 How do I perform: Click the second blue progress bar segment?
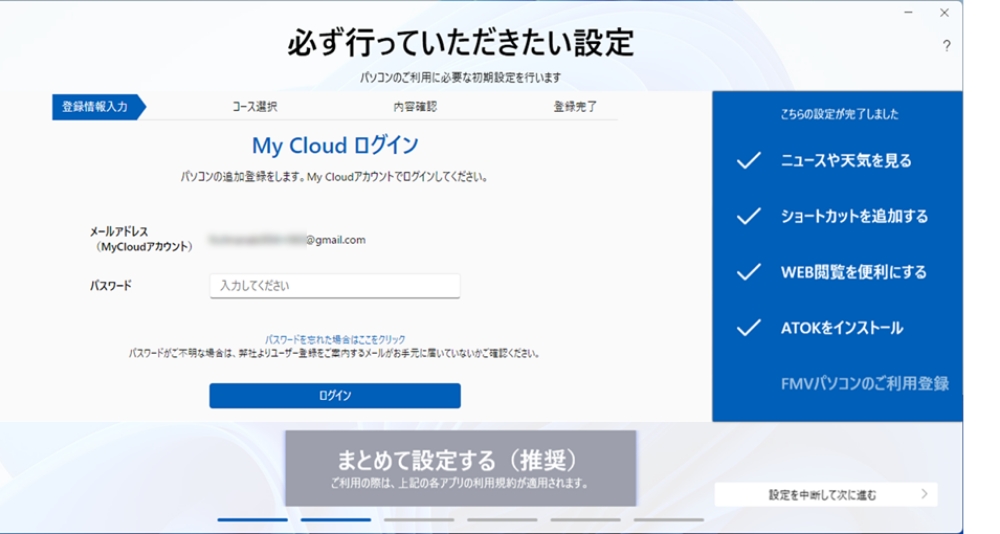point(335,520)
